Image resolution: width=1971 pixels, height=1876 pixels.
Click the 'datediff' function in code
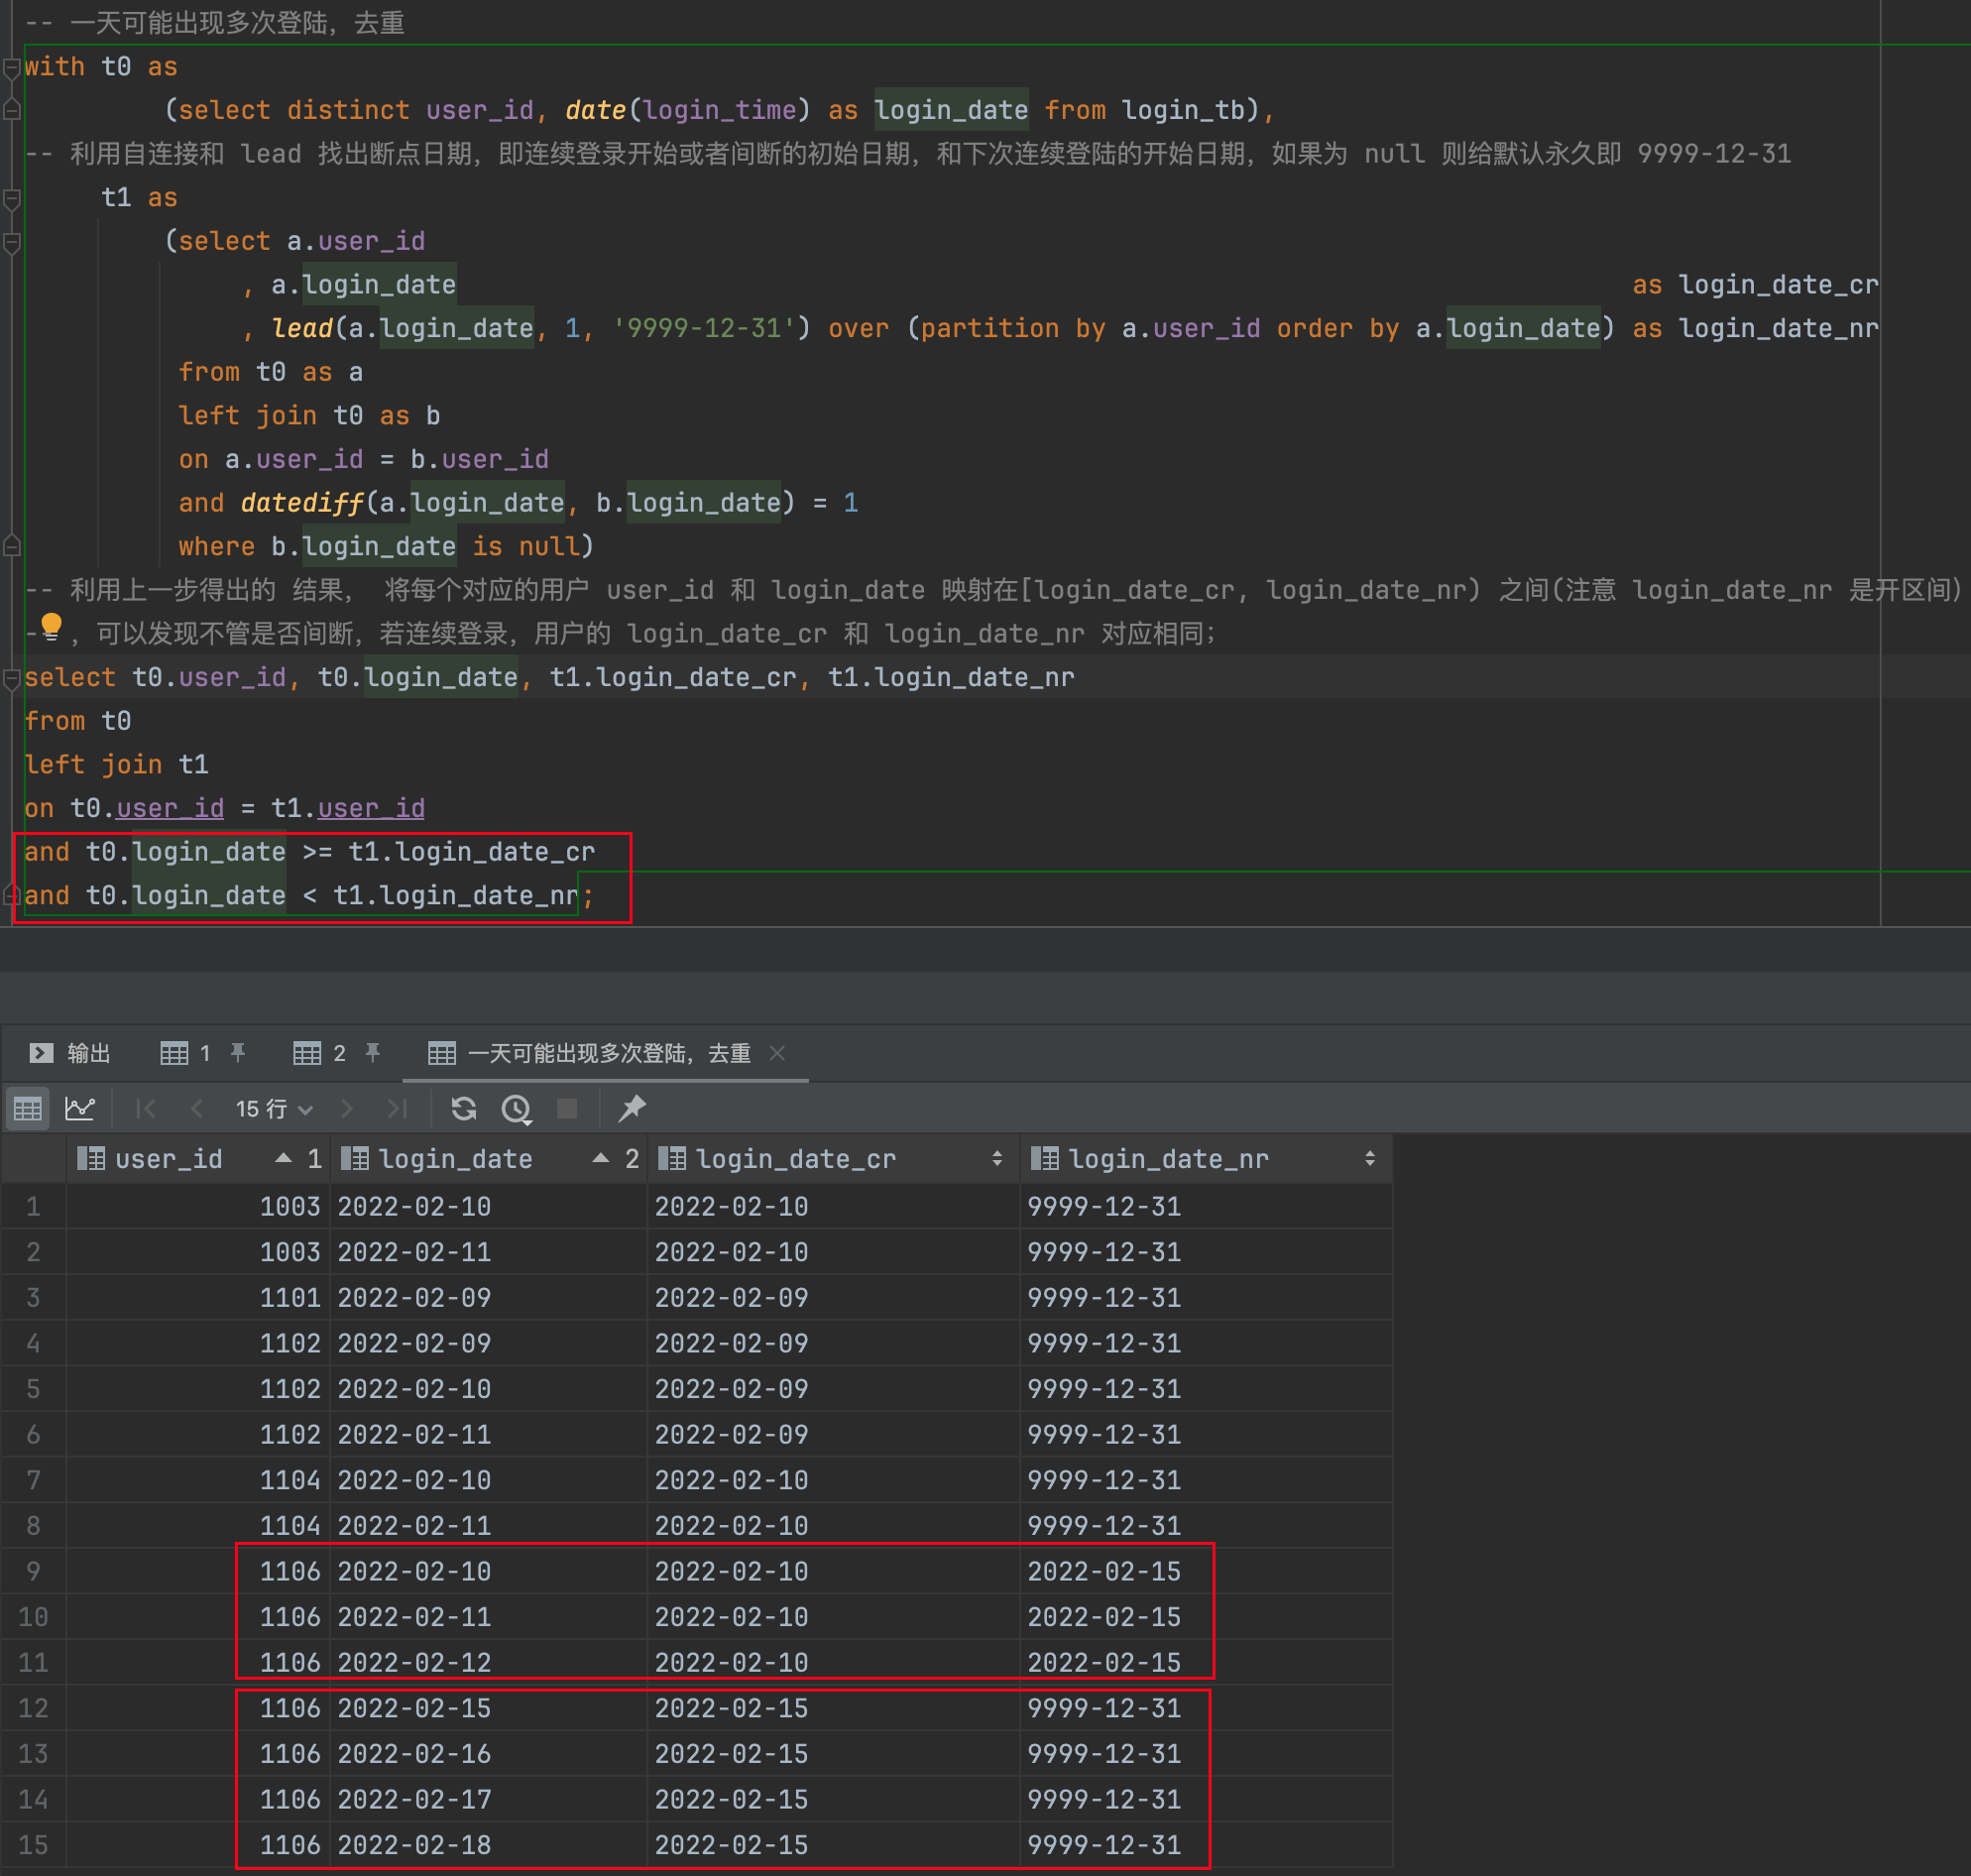[302, 503]
